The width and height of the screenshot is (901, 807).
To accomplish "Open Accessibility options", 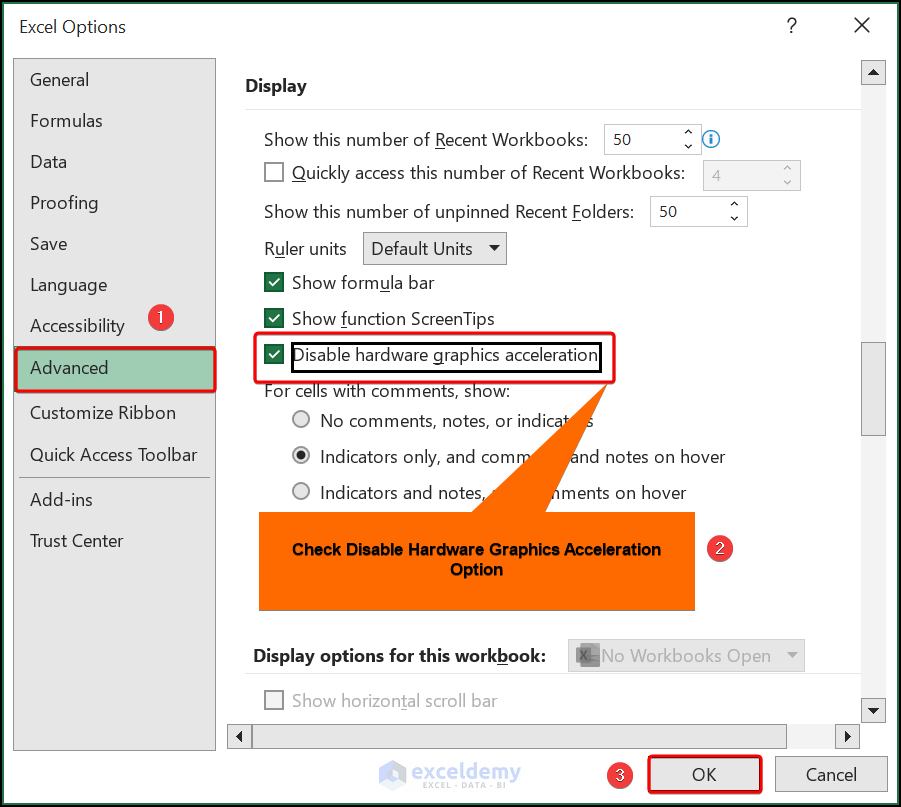I will coord(115,326).
